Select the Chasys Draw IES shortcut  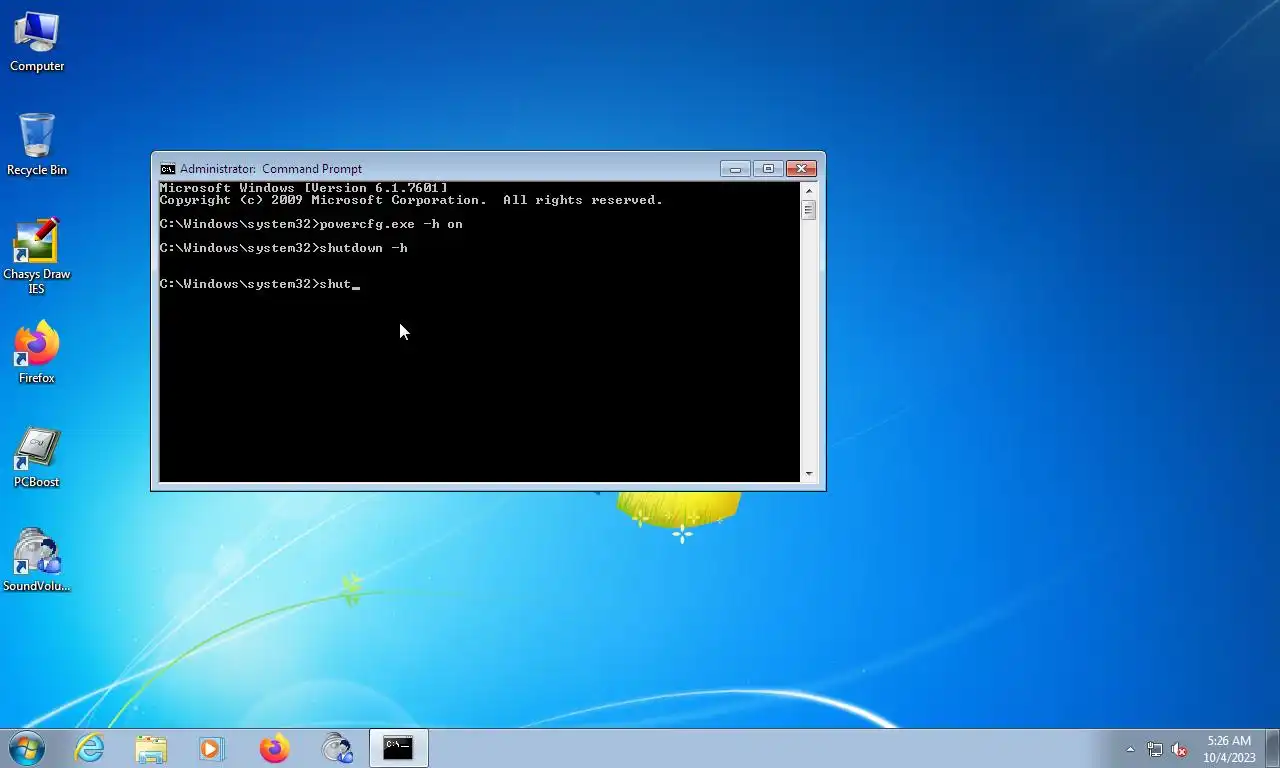click(37, 256)
